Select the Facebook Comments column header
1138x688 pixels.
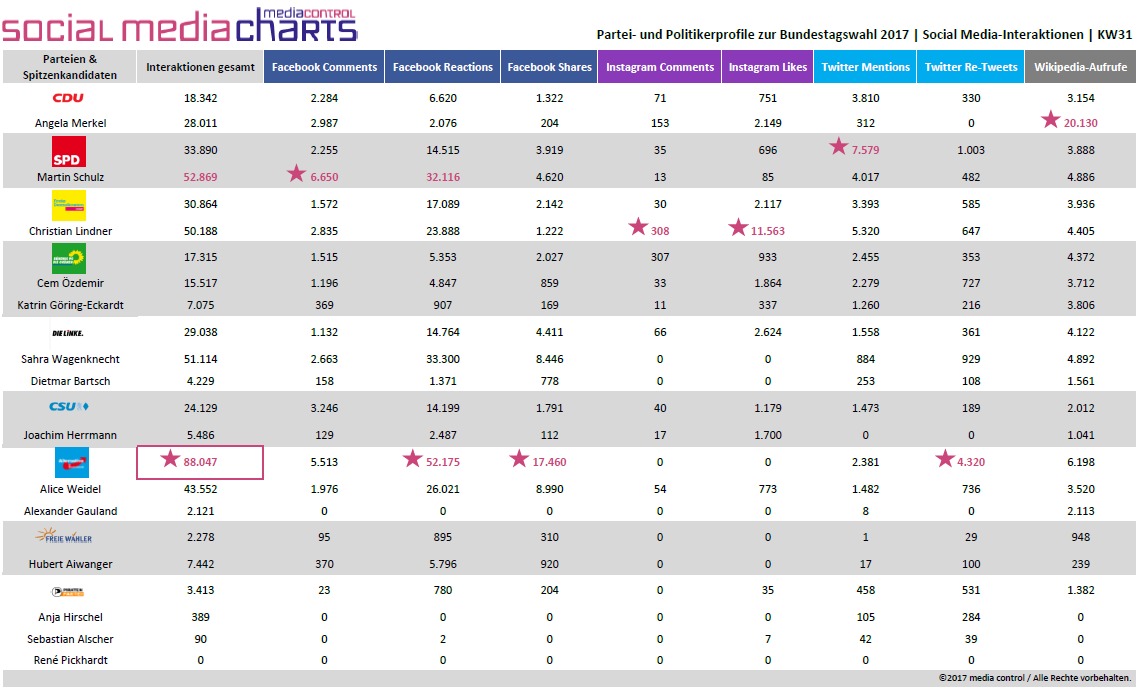click(x=324, y=67)
